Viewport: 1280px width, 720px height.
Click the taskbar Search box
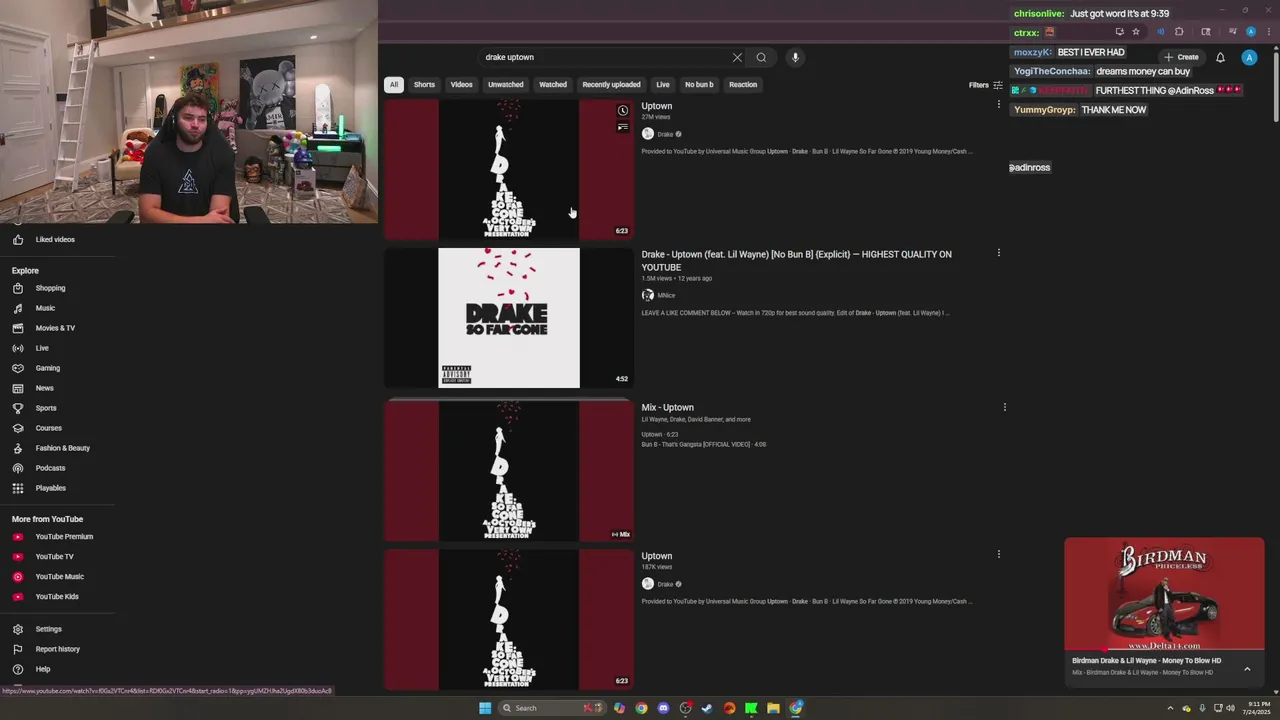pyautogui.click(x=553, y=708)
